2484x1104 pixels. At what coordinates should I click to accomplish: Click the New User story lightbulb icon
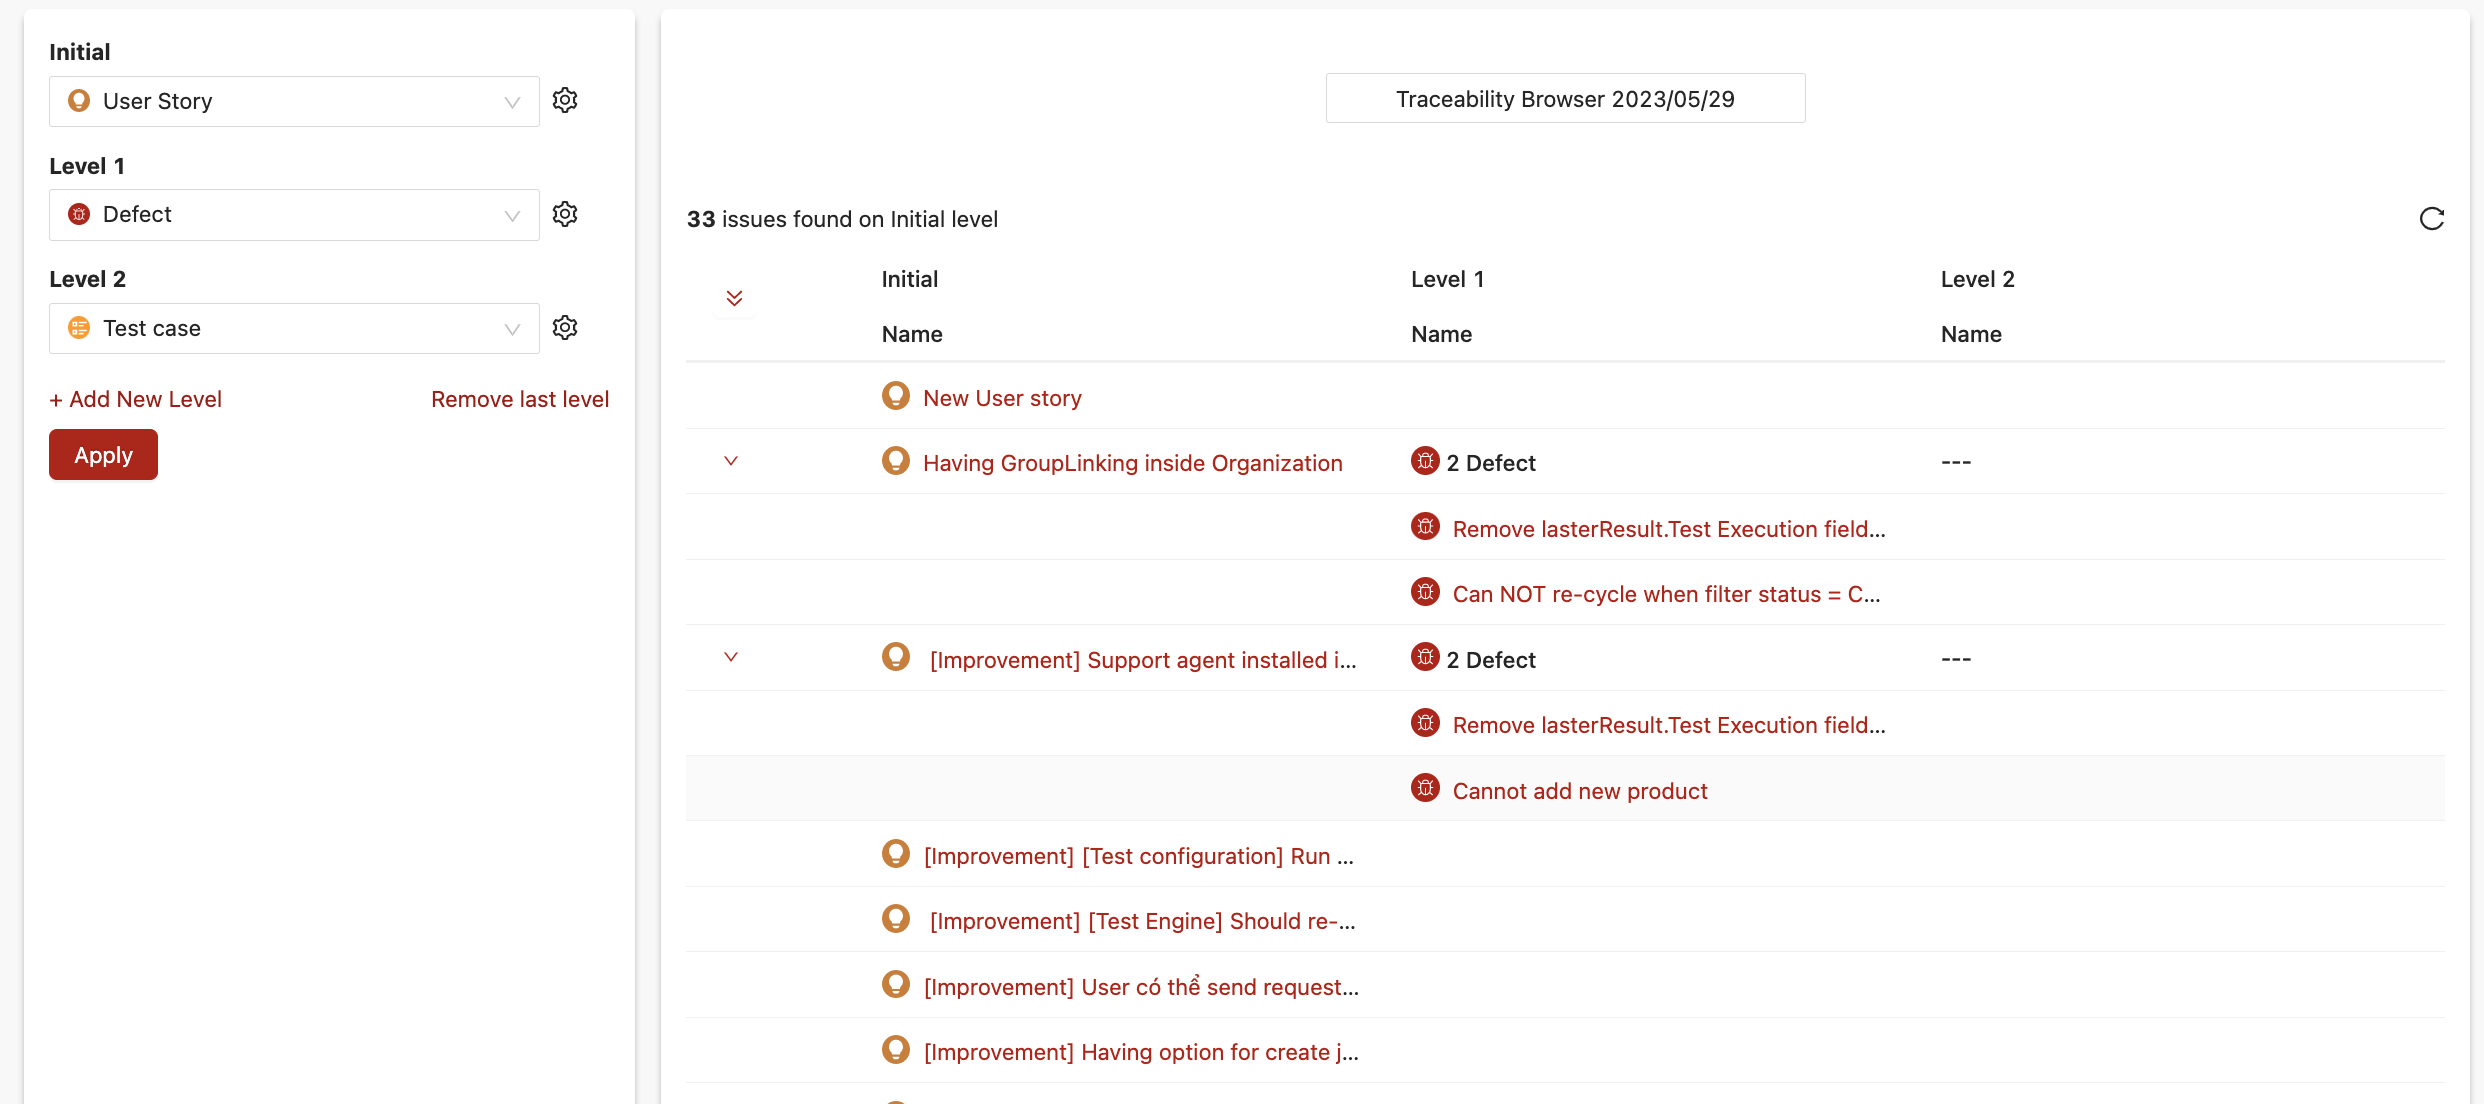pos(895,396)
